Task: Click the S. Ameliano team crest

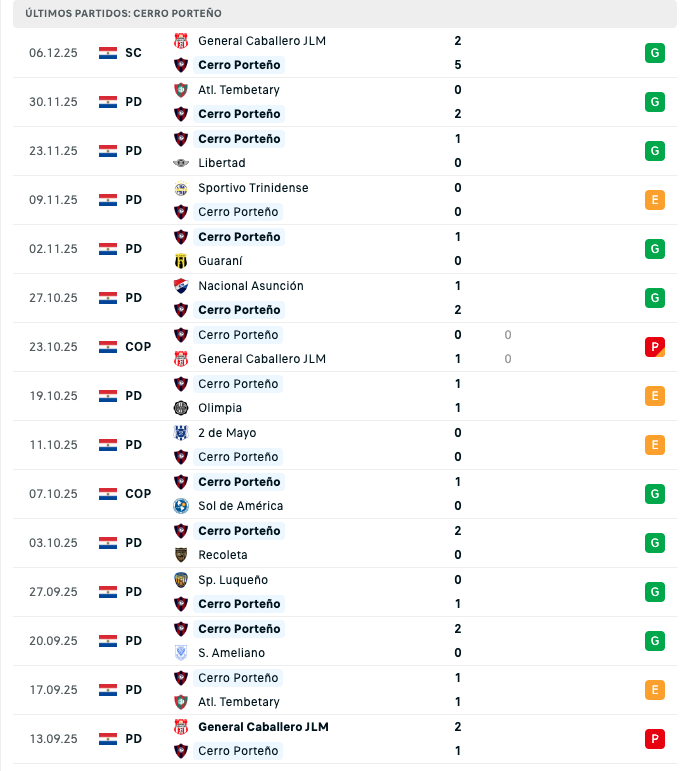Action: pyautogui.click(x=181, y=653)
